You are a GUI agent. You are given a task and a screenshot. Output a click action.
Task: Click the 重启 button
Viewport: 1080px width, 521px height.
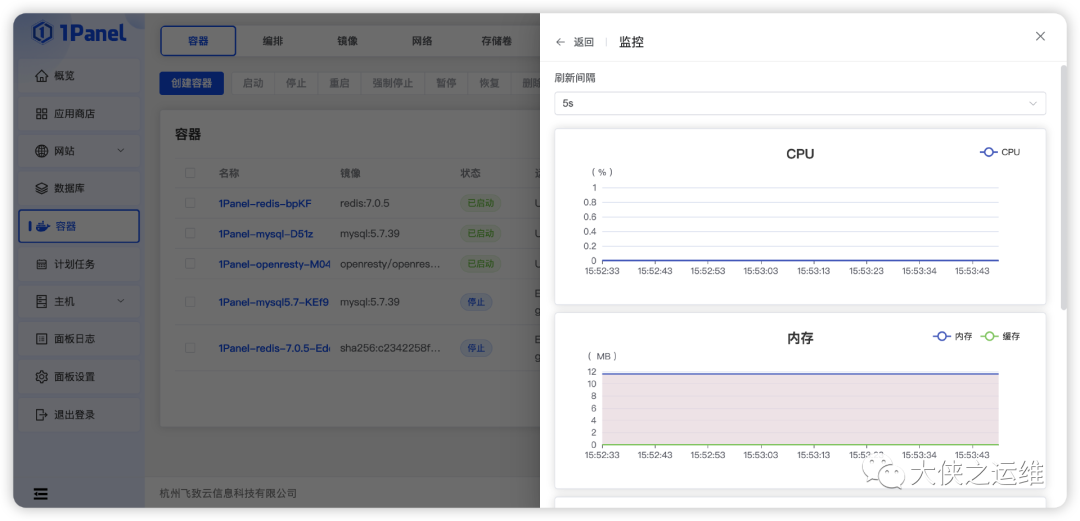(x=339, y=83)
